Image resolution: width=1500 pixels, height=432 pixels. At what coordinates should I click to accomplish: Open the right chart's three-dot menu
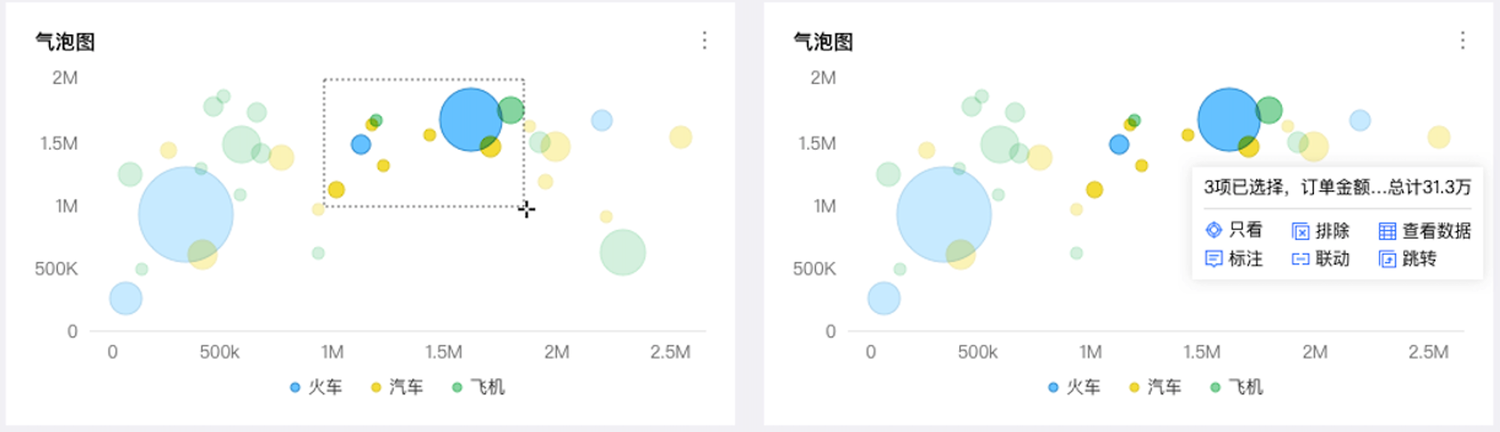pyautogui.click(x=1462, y=40)
